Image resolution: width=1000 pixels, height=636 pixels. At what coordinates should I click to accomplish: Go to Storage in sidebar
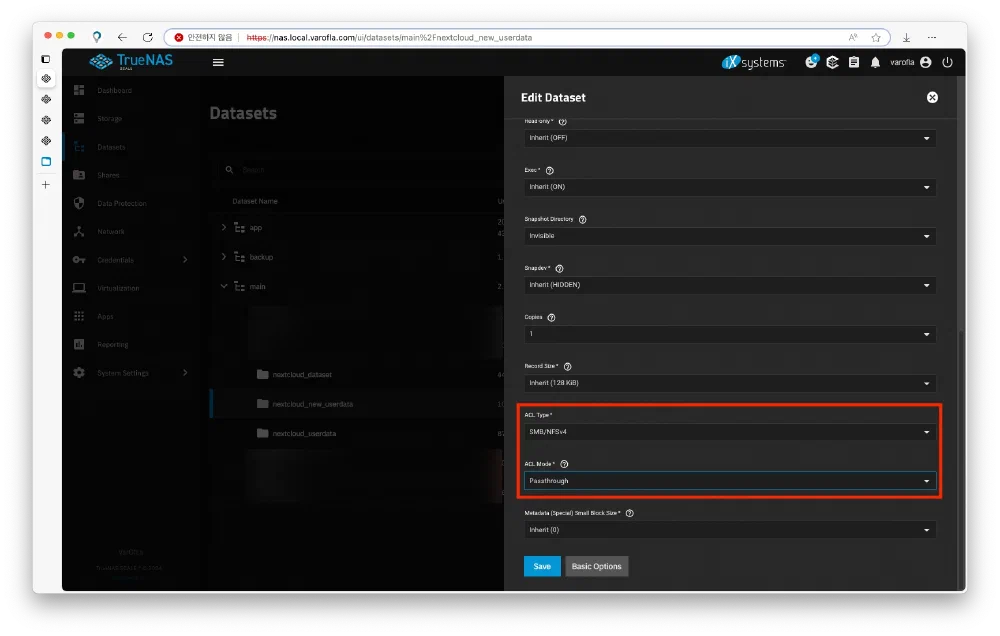point(110,119)
